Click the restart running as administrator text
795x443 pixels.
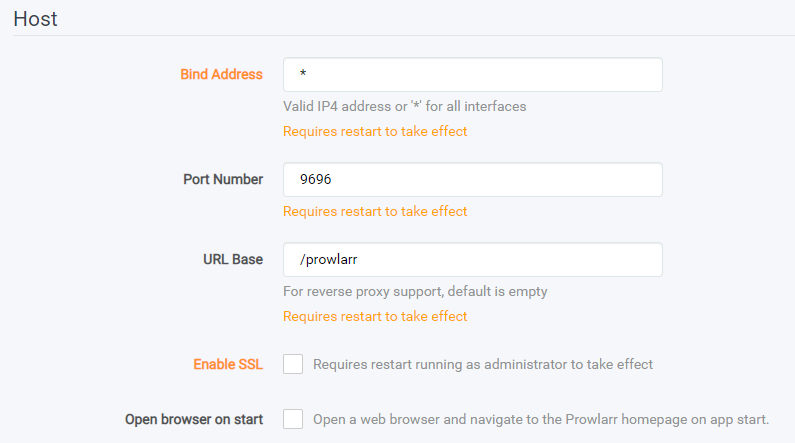[483, 364]
